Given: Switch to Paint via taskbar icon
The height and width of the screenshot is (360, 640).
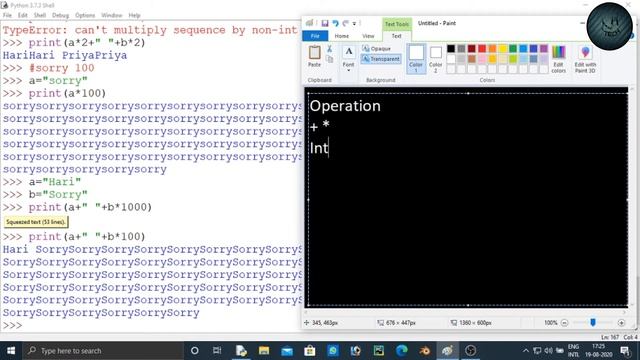Looking at the screenshot, I should coord(447,351).
